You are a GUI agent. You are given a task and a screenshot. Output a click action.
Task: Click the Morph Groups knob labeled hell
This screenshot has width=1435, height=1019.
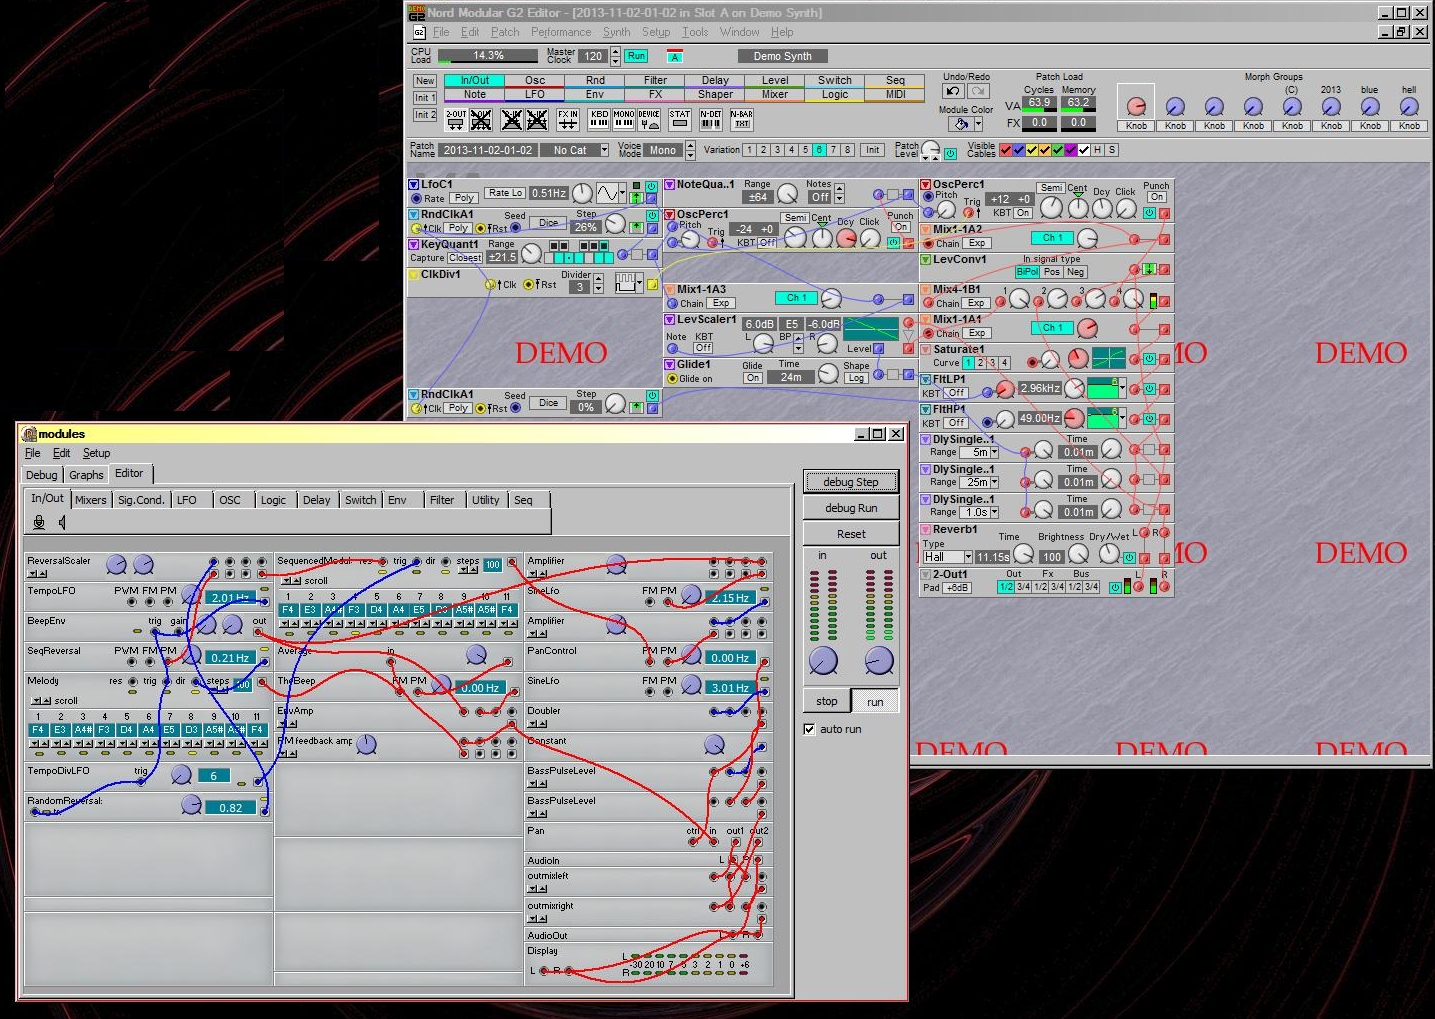coord(1409,107)
